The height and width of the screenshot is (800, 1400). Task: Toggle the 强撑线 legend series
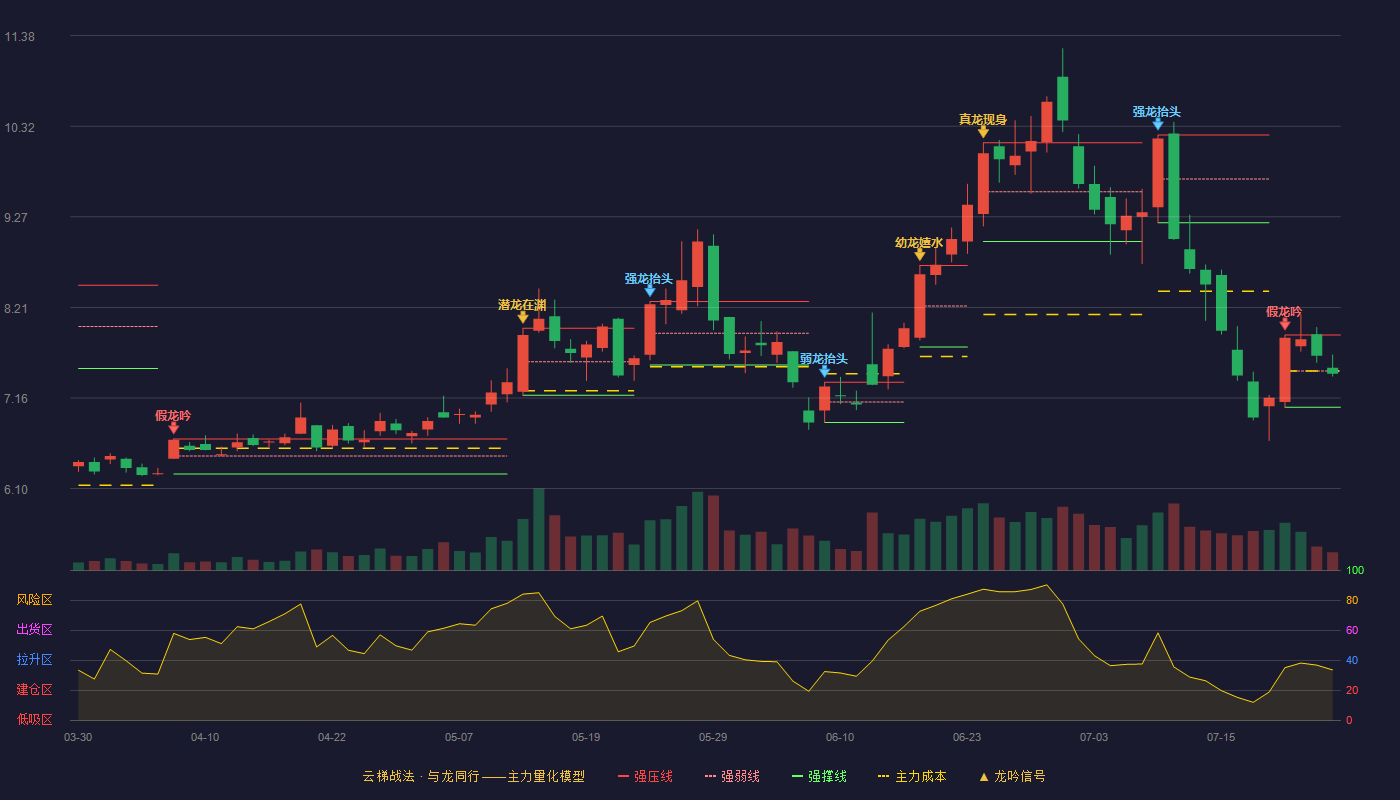coord(819,776)
